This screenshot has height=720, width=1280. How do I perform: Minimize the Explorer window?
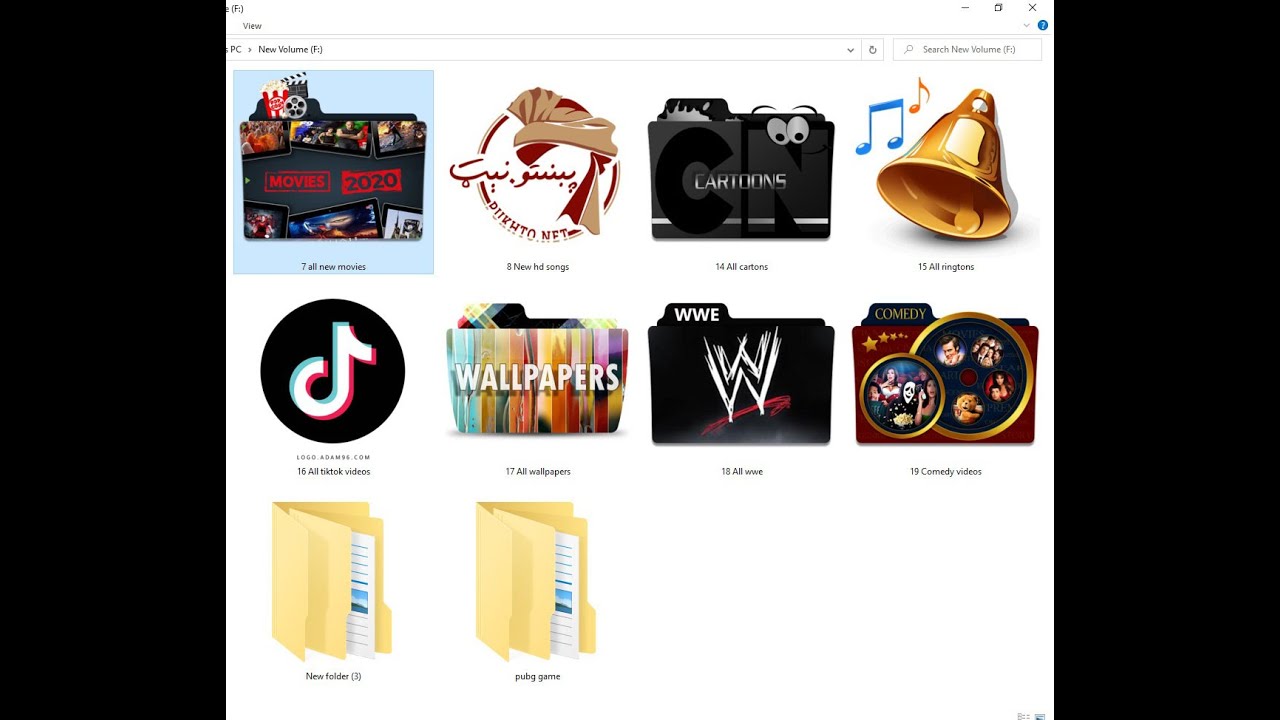tap(965, 8)
